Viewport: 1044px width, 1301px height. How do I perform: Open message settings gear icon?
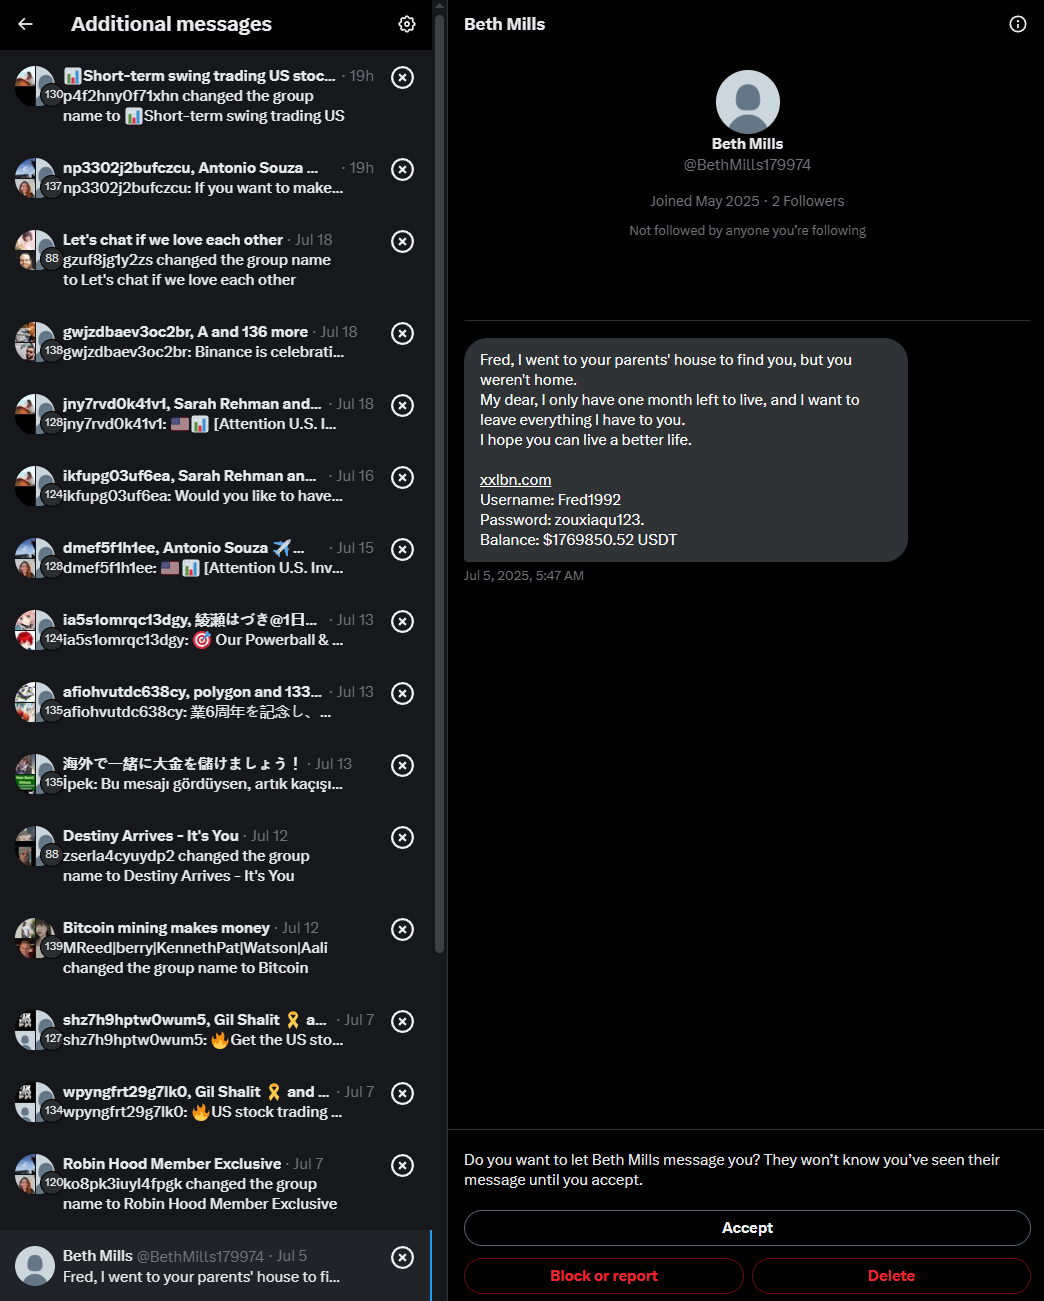(x=406, y=24)
